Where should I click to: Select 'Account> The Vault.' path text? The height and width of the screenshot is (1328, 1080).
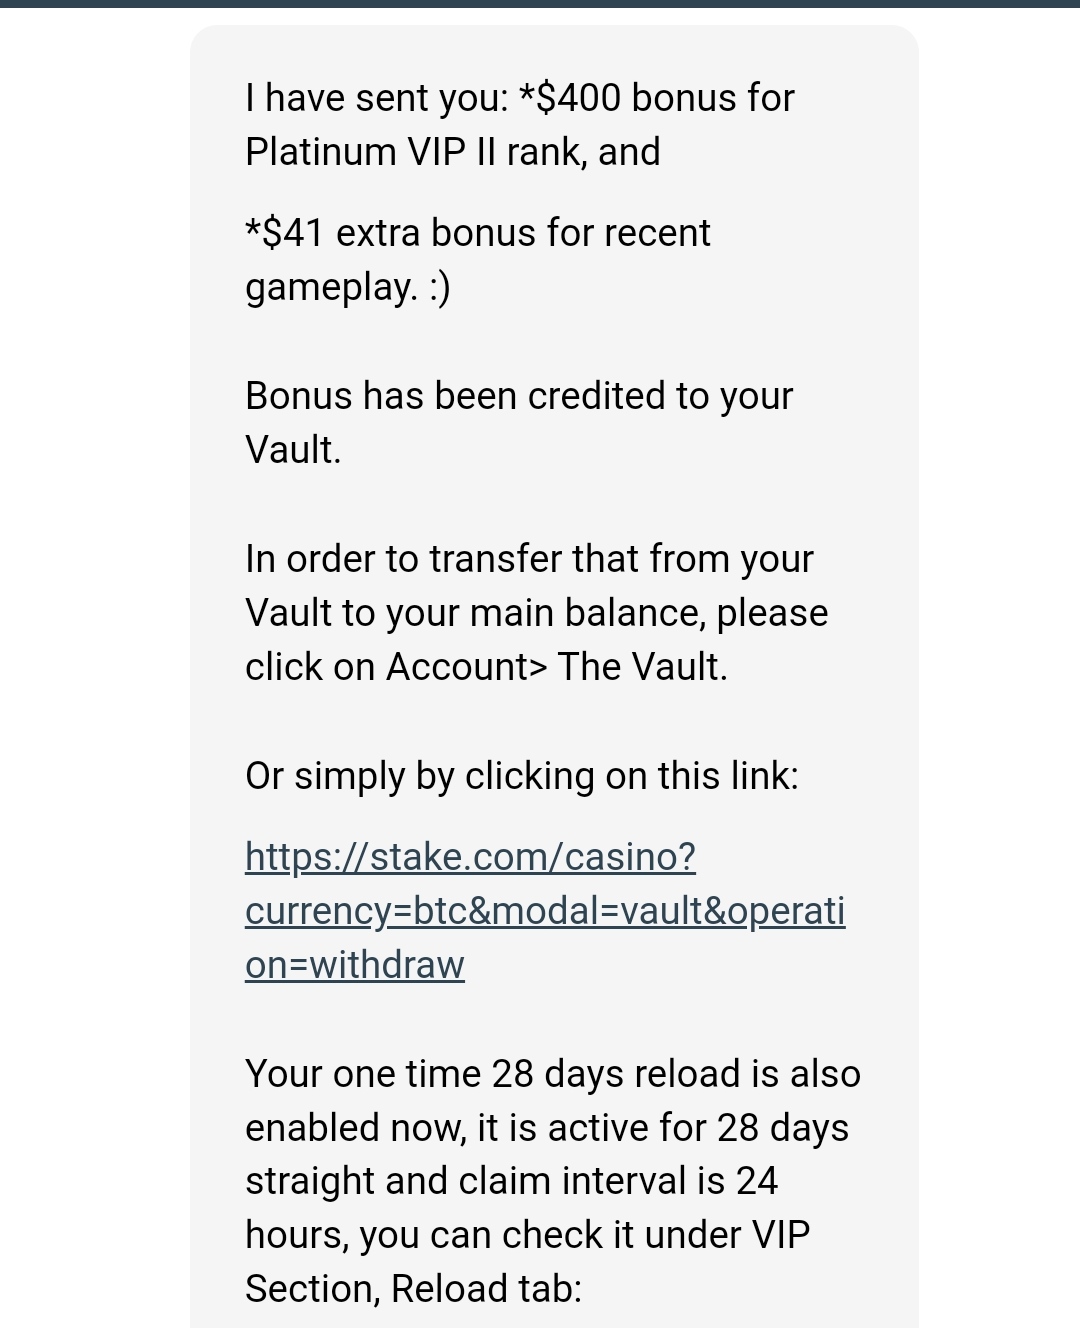point(557,667)
